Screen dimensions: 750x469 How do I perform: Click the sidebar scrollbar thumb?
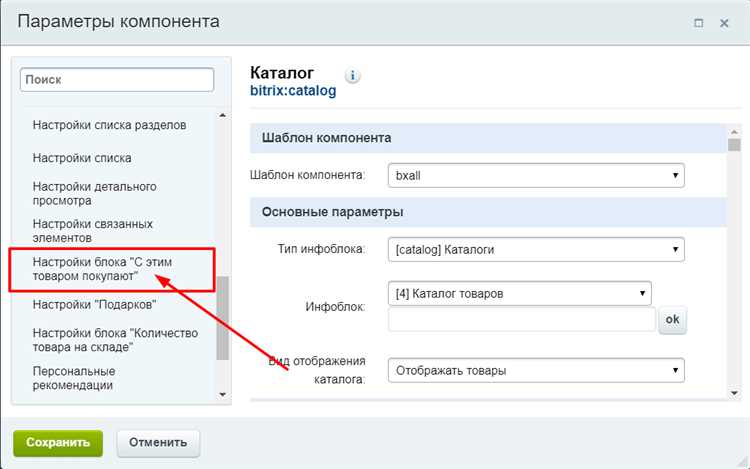[222, 318]
